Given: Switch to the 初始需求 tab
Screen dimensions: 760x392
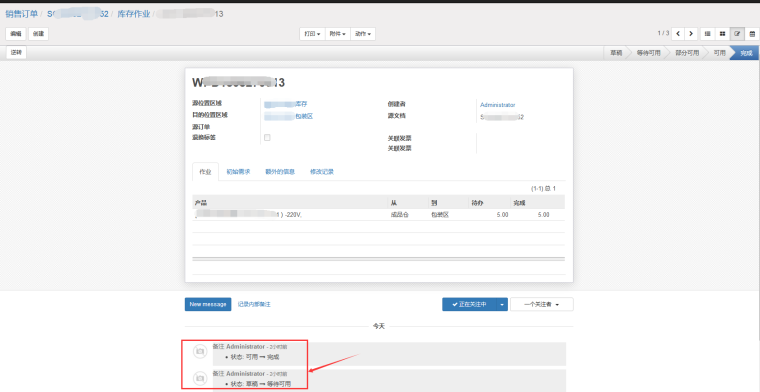Looking at the screenshot, I should (x=238, y=172).
